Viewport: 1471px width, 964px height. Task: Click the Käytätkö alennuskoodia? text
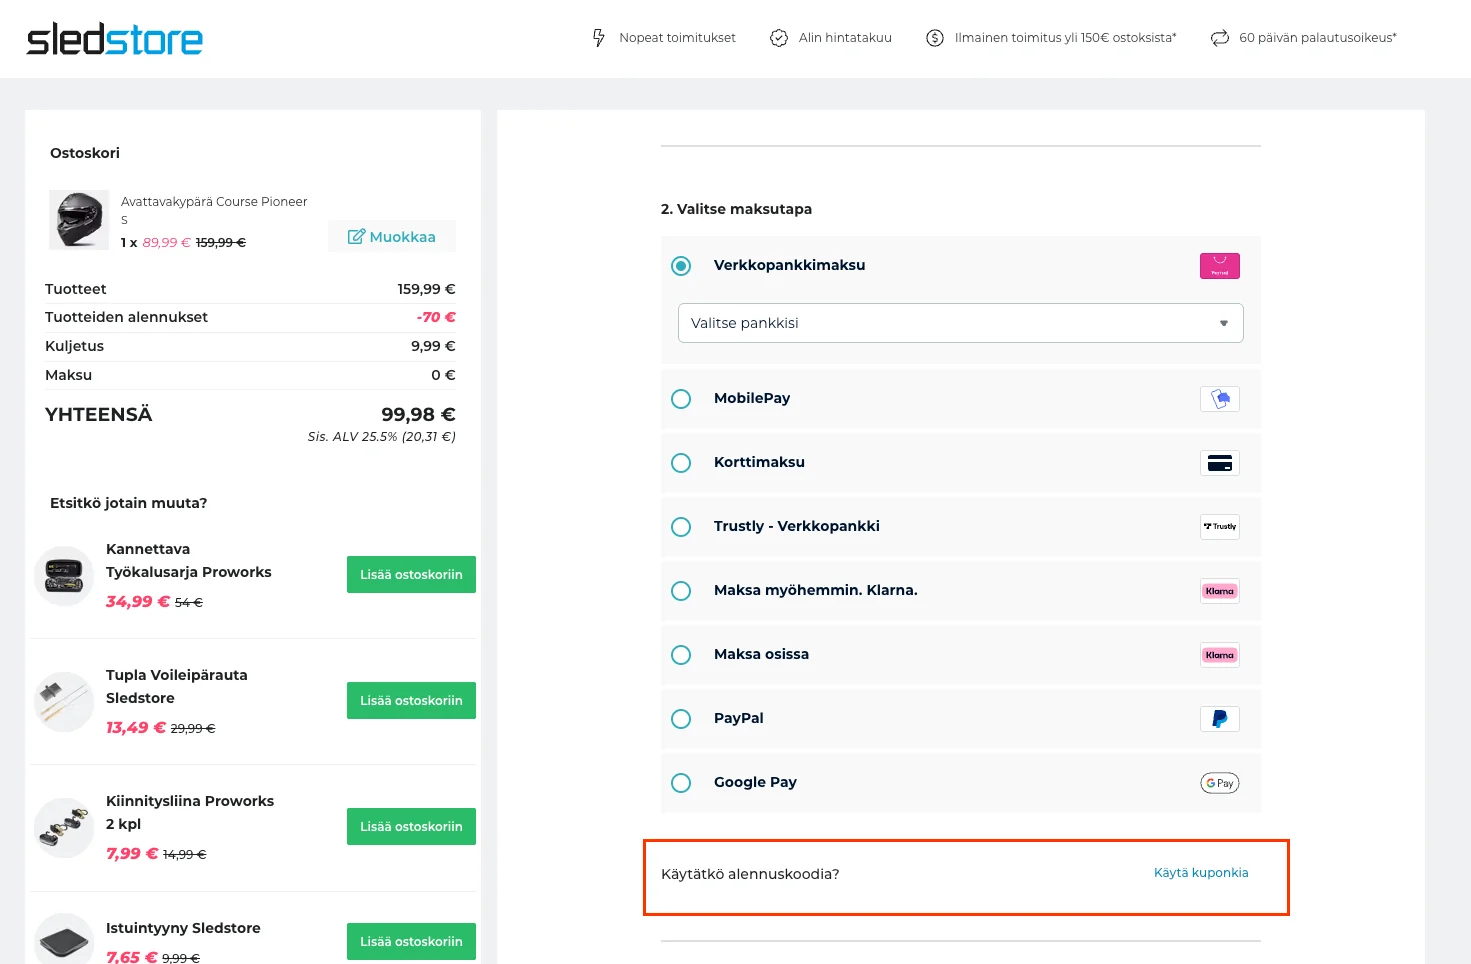click(x=750, y=874)
